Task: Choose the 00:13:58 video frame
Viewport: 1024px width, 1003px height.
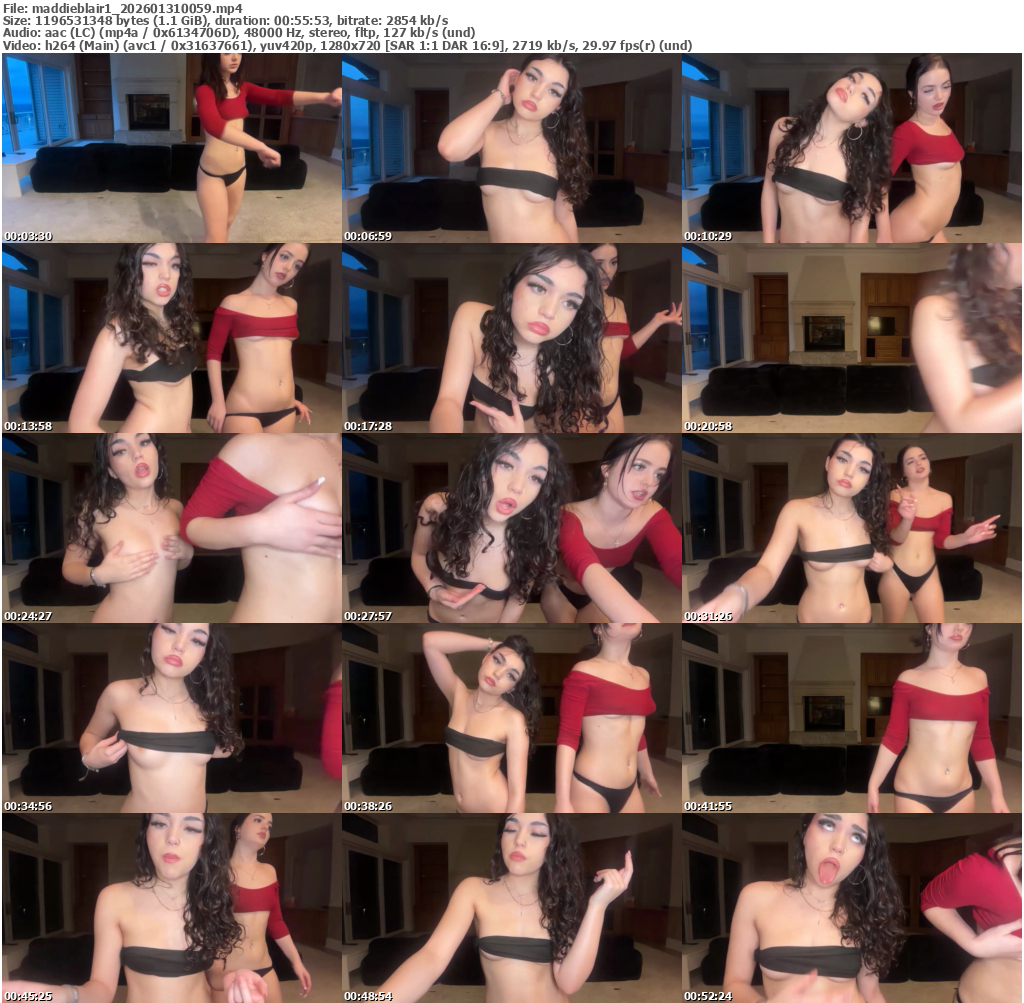Action: 171,338
